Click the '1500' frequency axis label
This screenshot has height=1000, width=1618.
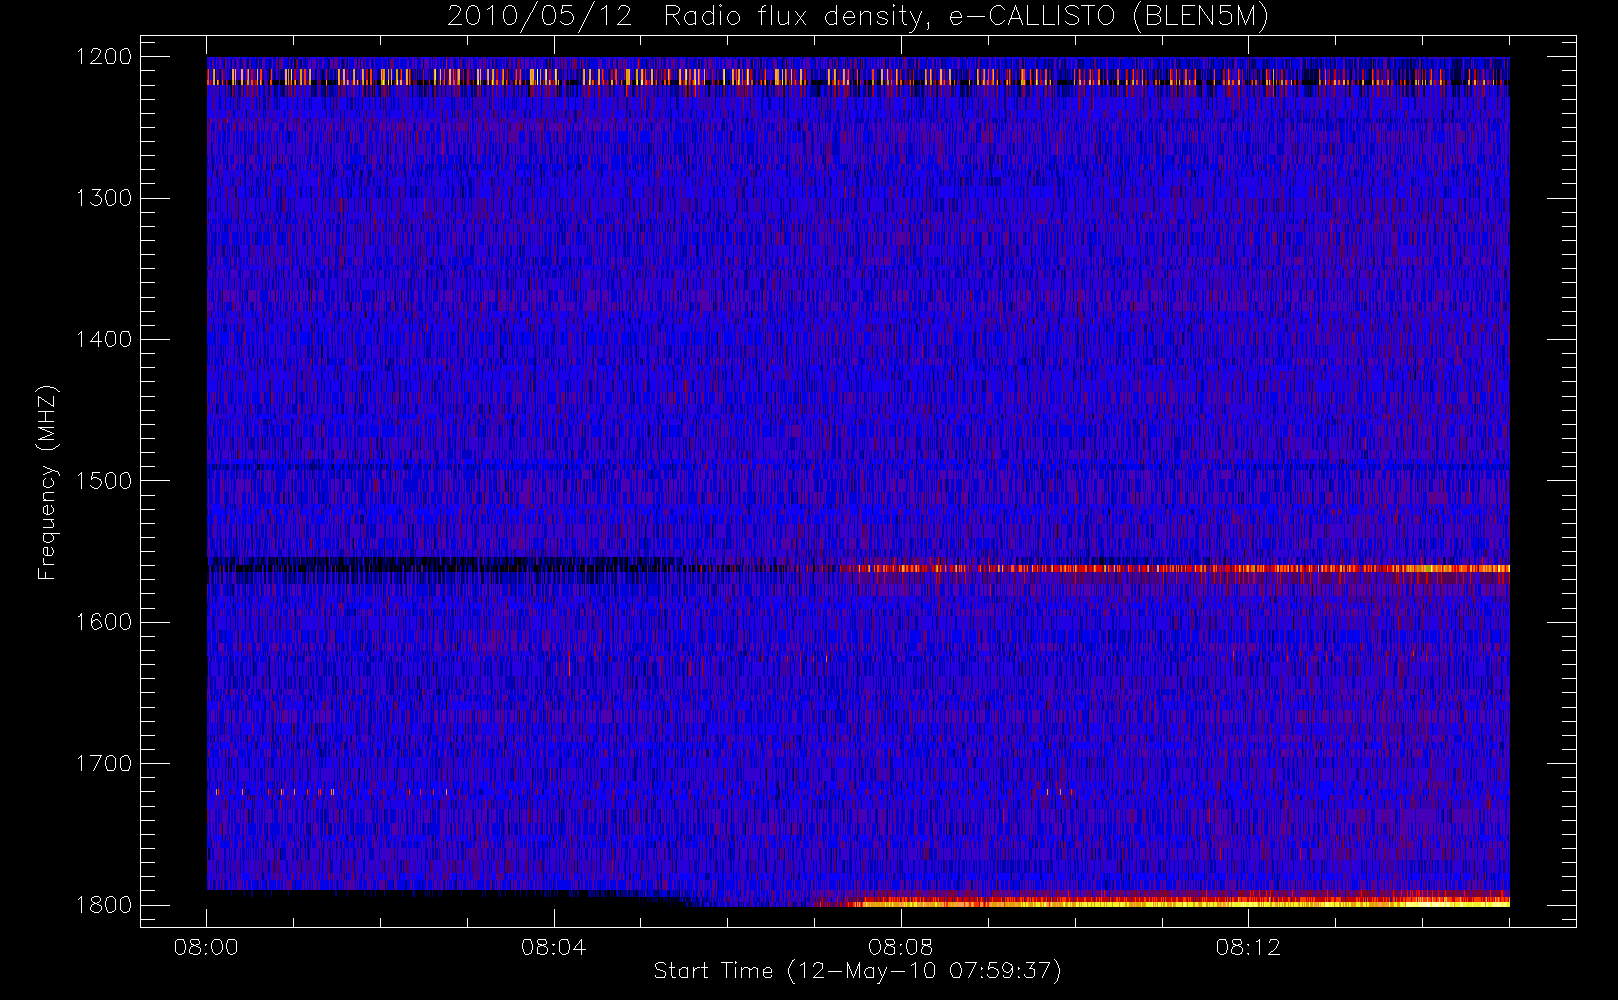(x=104, y=480)
